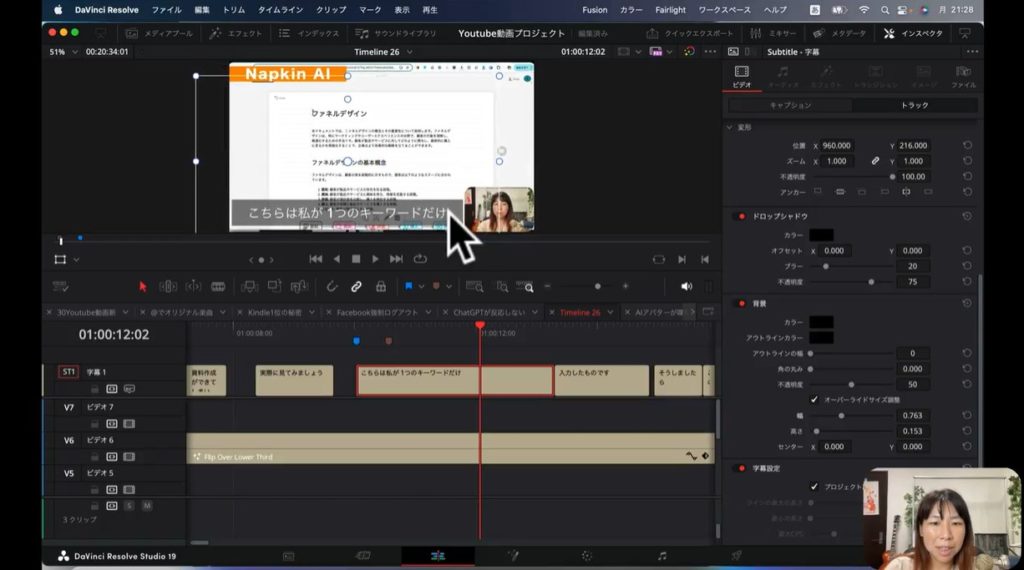
Task: Open the Fusion menu in menu bar
Action: click(594, 10)
